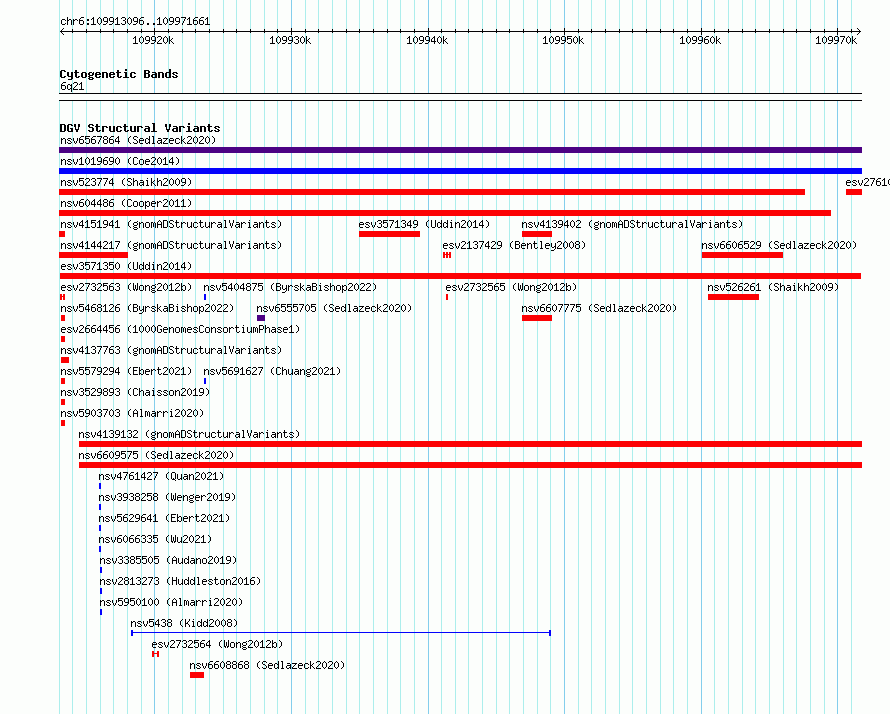Image resolution: width=890 pixels, height=714 pixels.
Task: Open esv2137429 (Bentley2008) variant label
Action: (x=514, y=245)
